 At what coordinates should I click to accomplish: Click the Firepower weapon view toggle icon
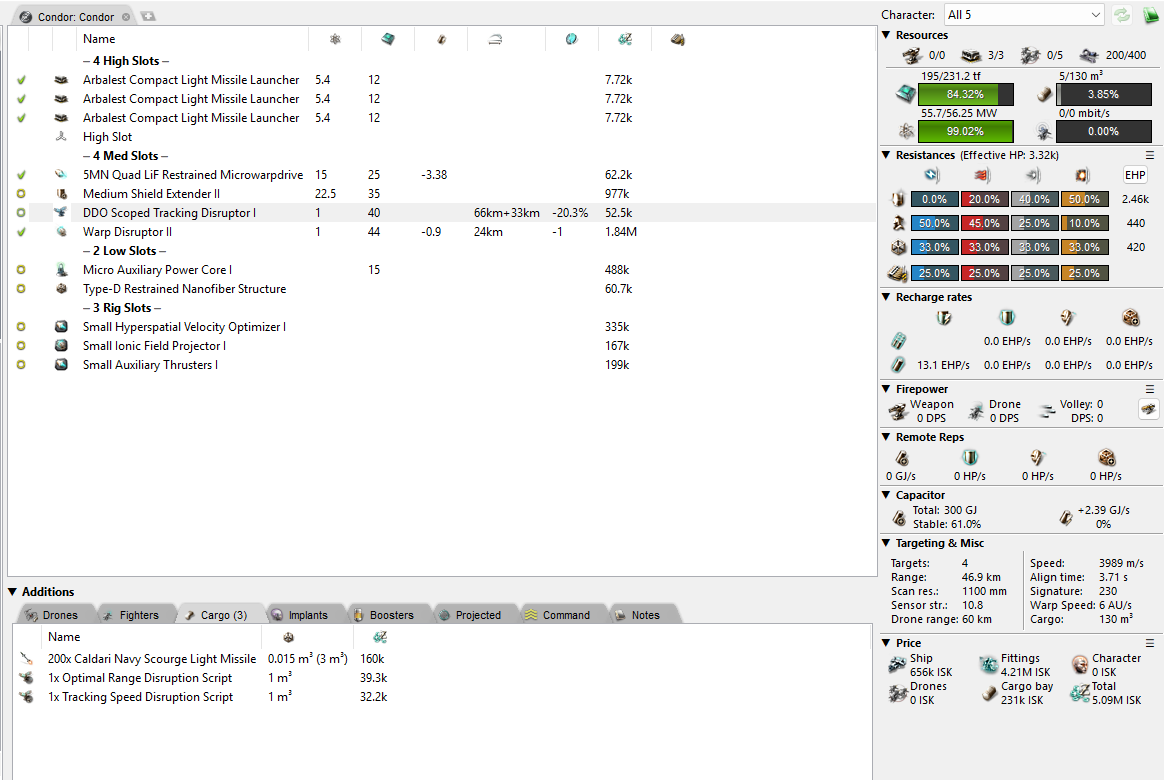coord(1148,409)
